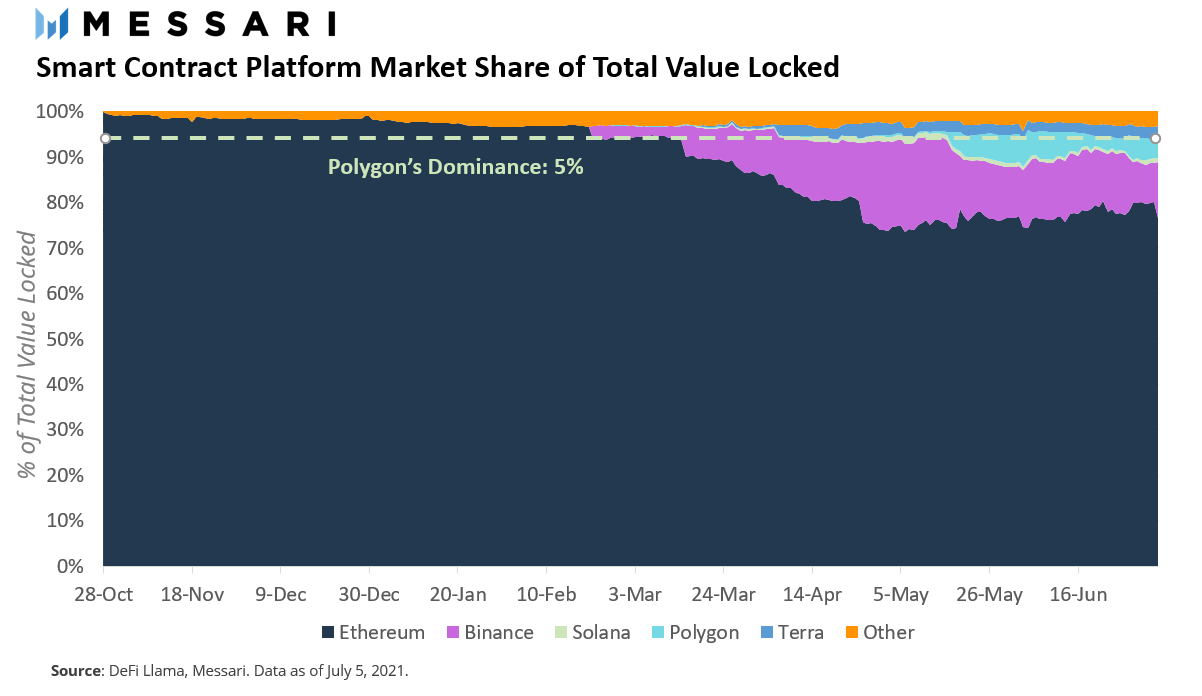Click the chart title text

coord(437,68)
